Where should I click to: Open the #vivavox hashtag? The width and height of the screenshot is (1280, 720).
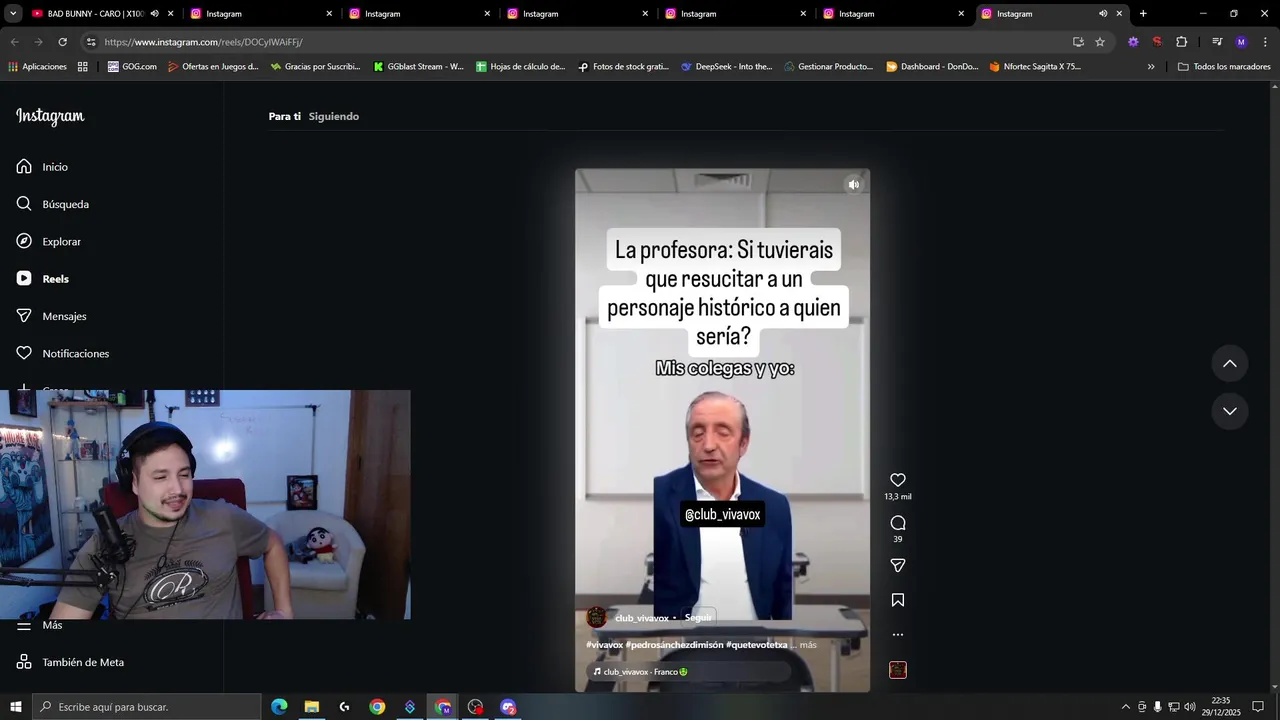coord(605,645)
